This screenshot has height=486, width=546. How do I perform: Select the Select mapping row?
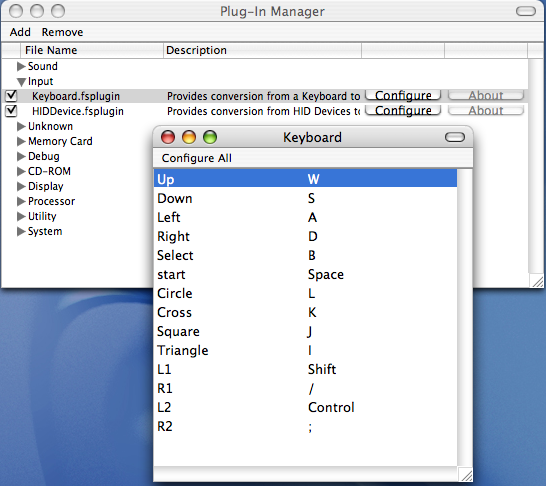[305, 255]
